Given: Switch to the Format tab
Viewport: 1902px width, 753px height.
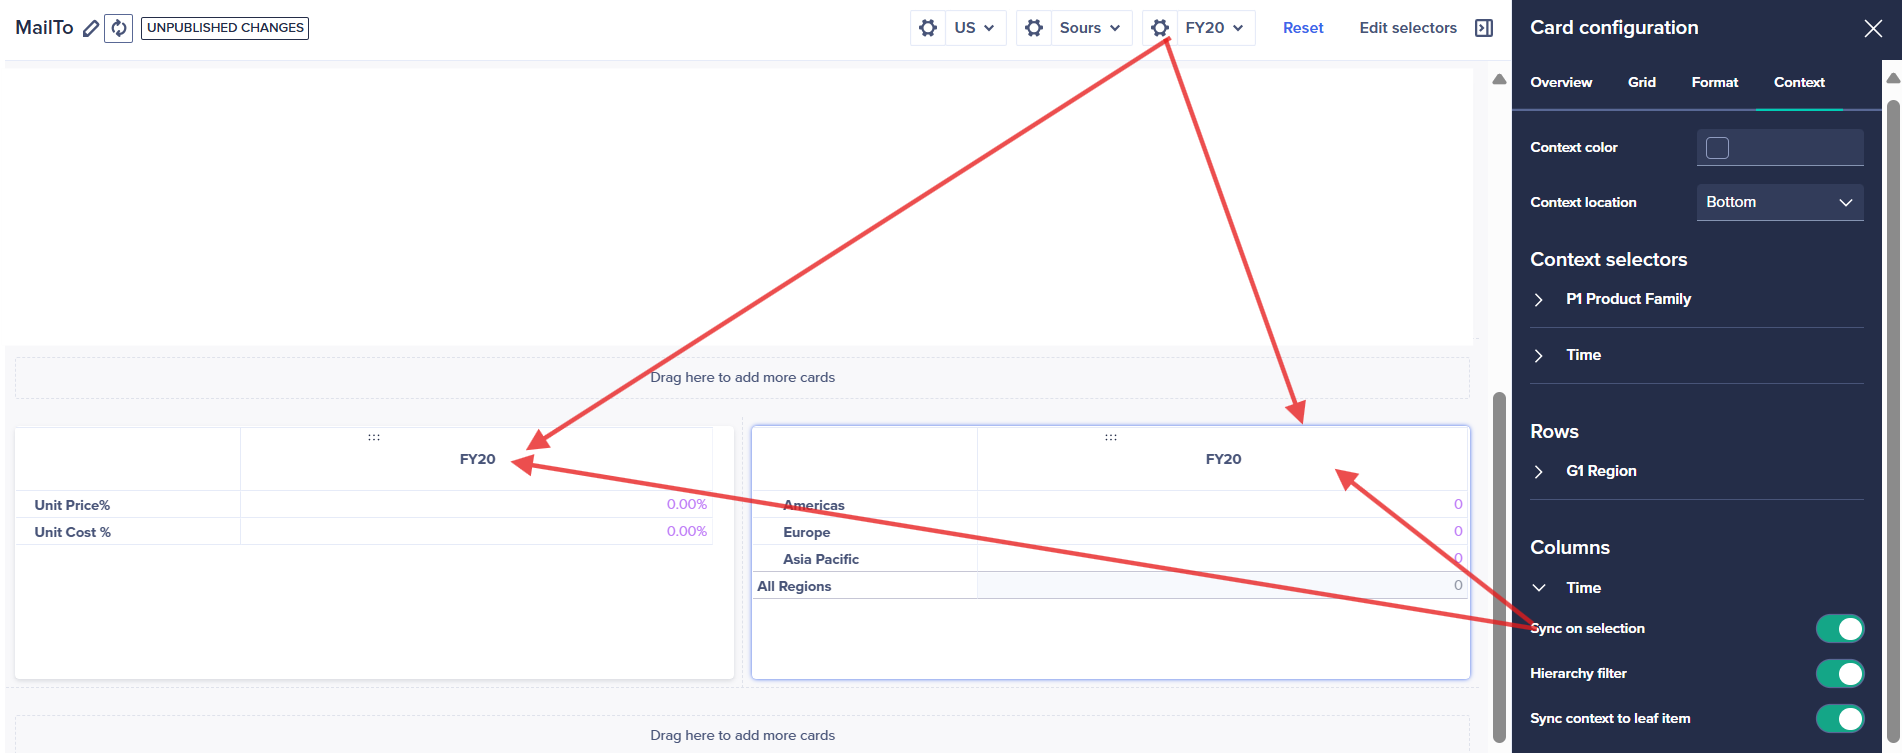Looking at the screenshot, I should click(1714, 82).
